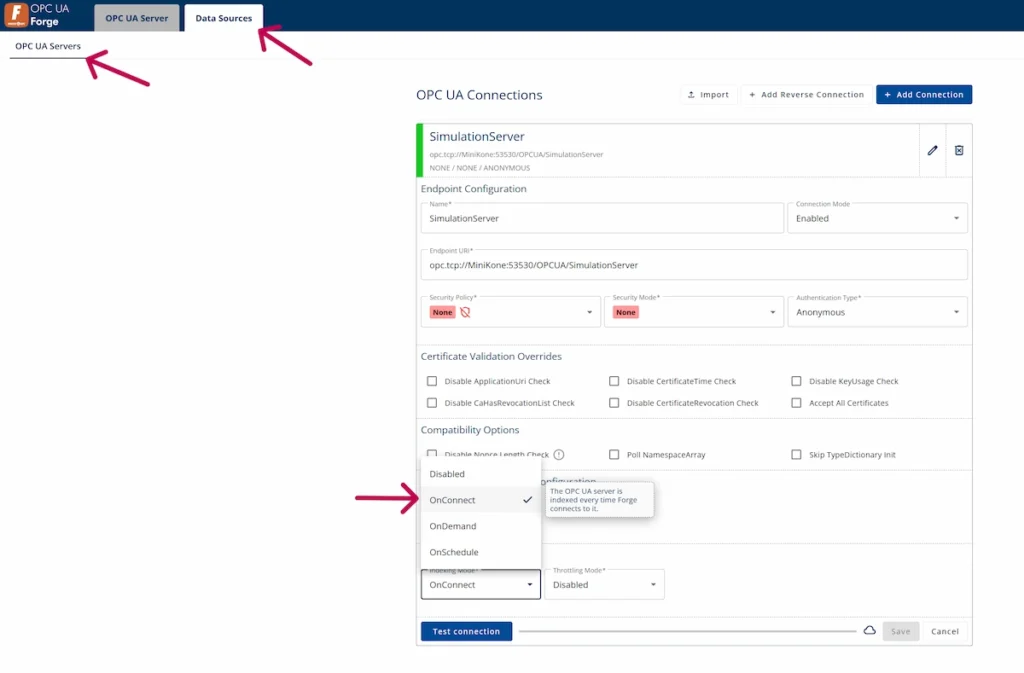Click the delete icon for SimulationServer
This screenshot has height=673, width=1024.
959,151
